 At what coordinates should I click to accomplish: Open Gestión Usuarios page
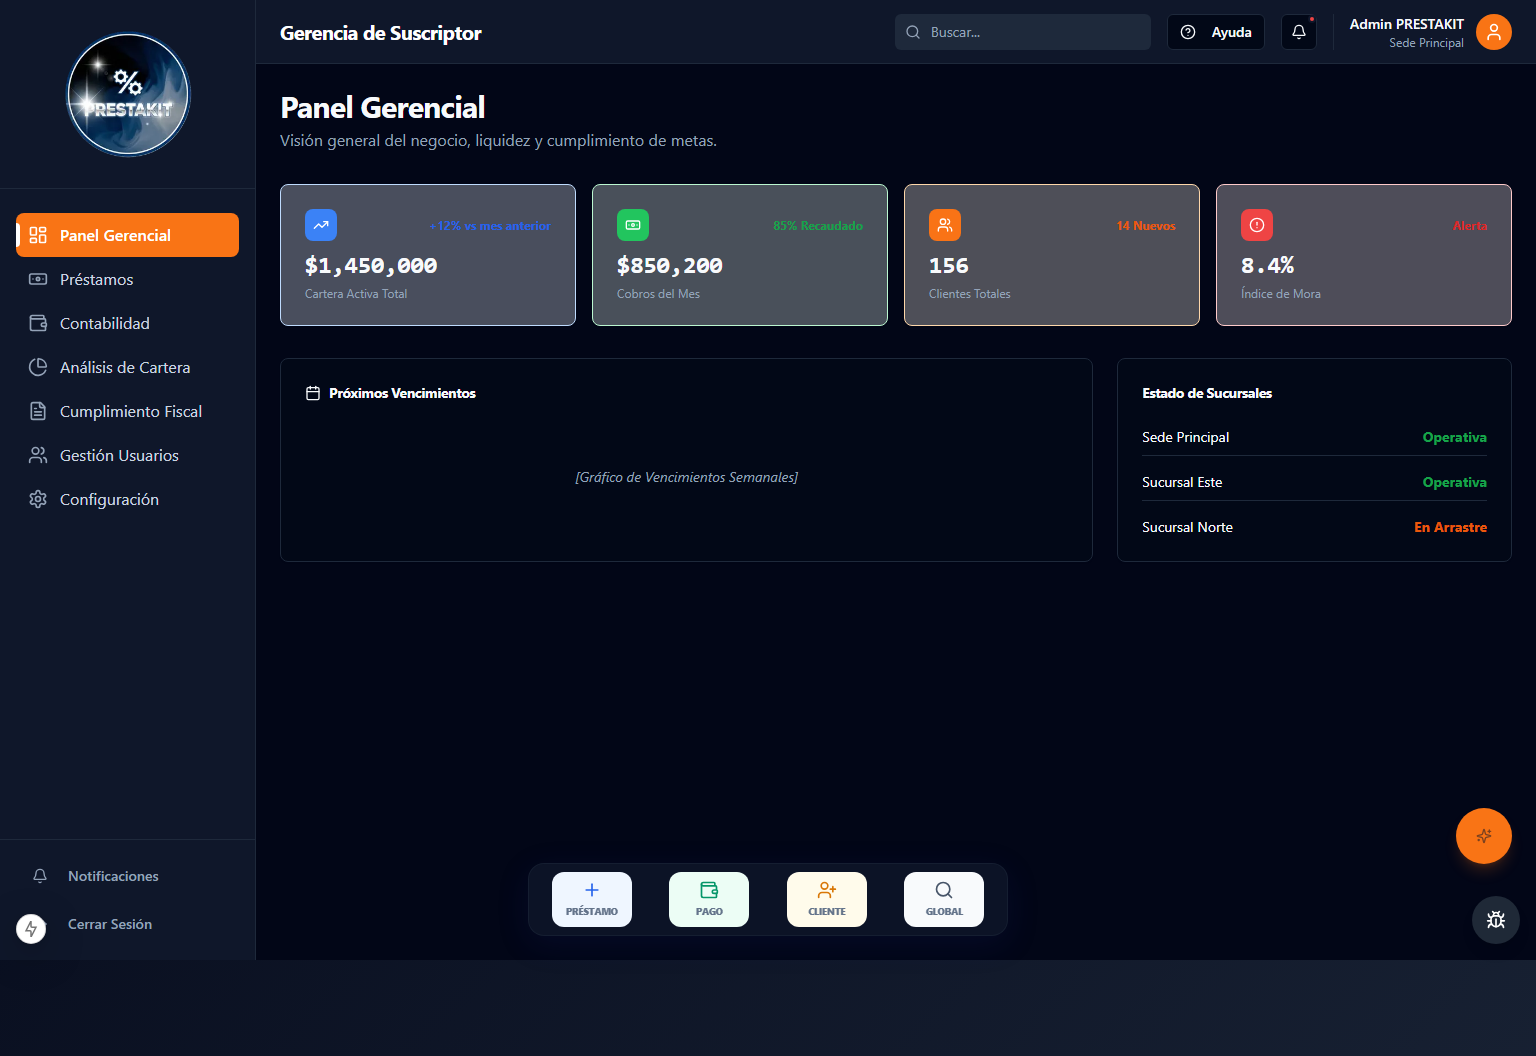[128, 455]
